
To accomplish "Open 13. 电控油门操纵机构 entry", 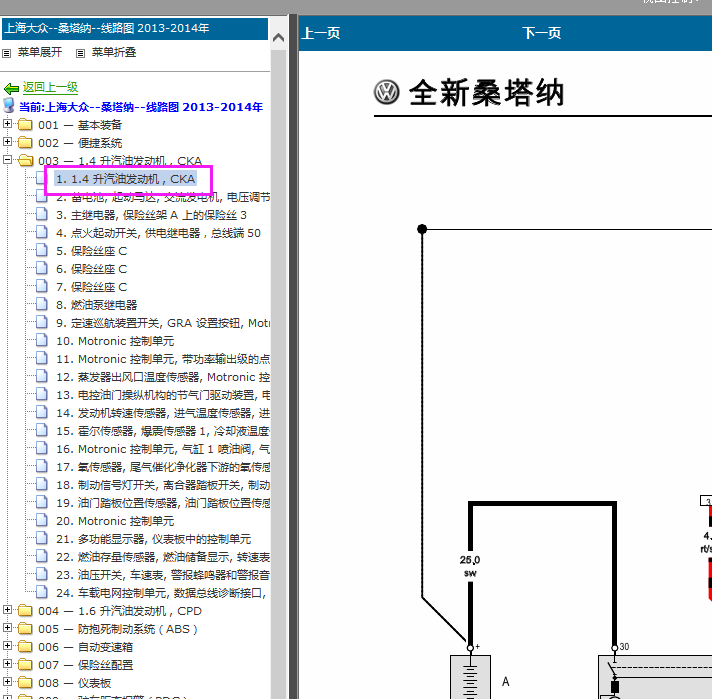I will [163, 395].
